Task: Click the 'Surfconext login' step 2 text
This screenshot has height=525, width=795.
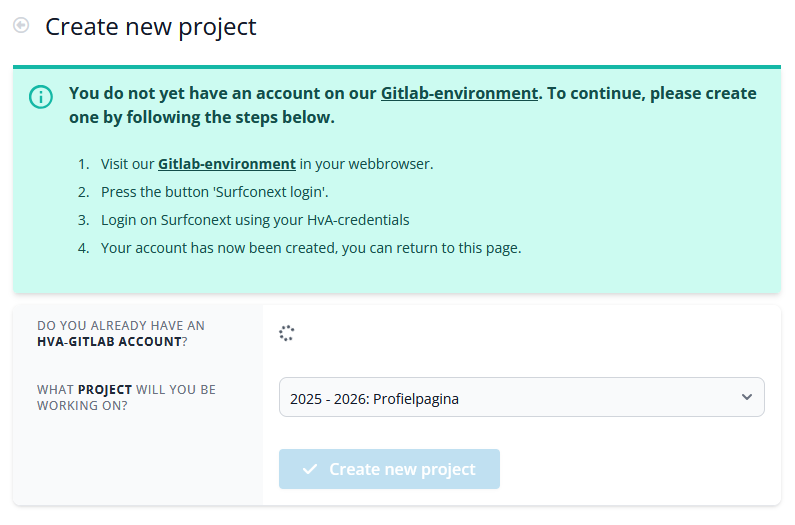Action: tap(214, 192)
